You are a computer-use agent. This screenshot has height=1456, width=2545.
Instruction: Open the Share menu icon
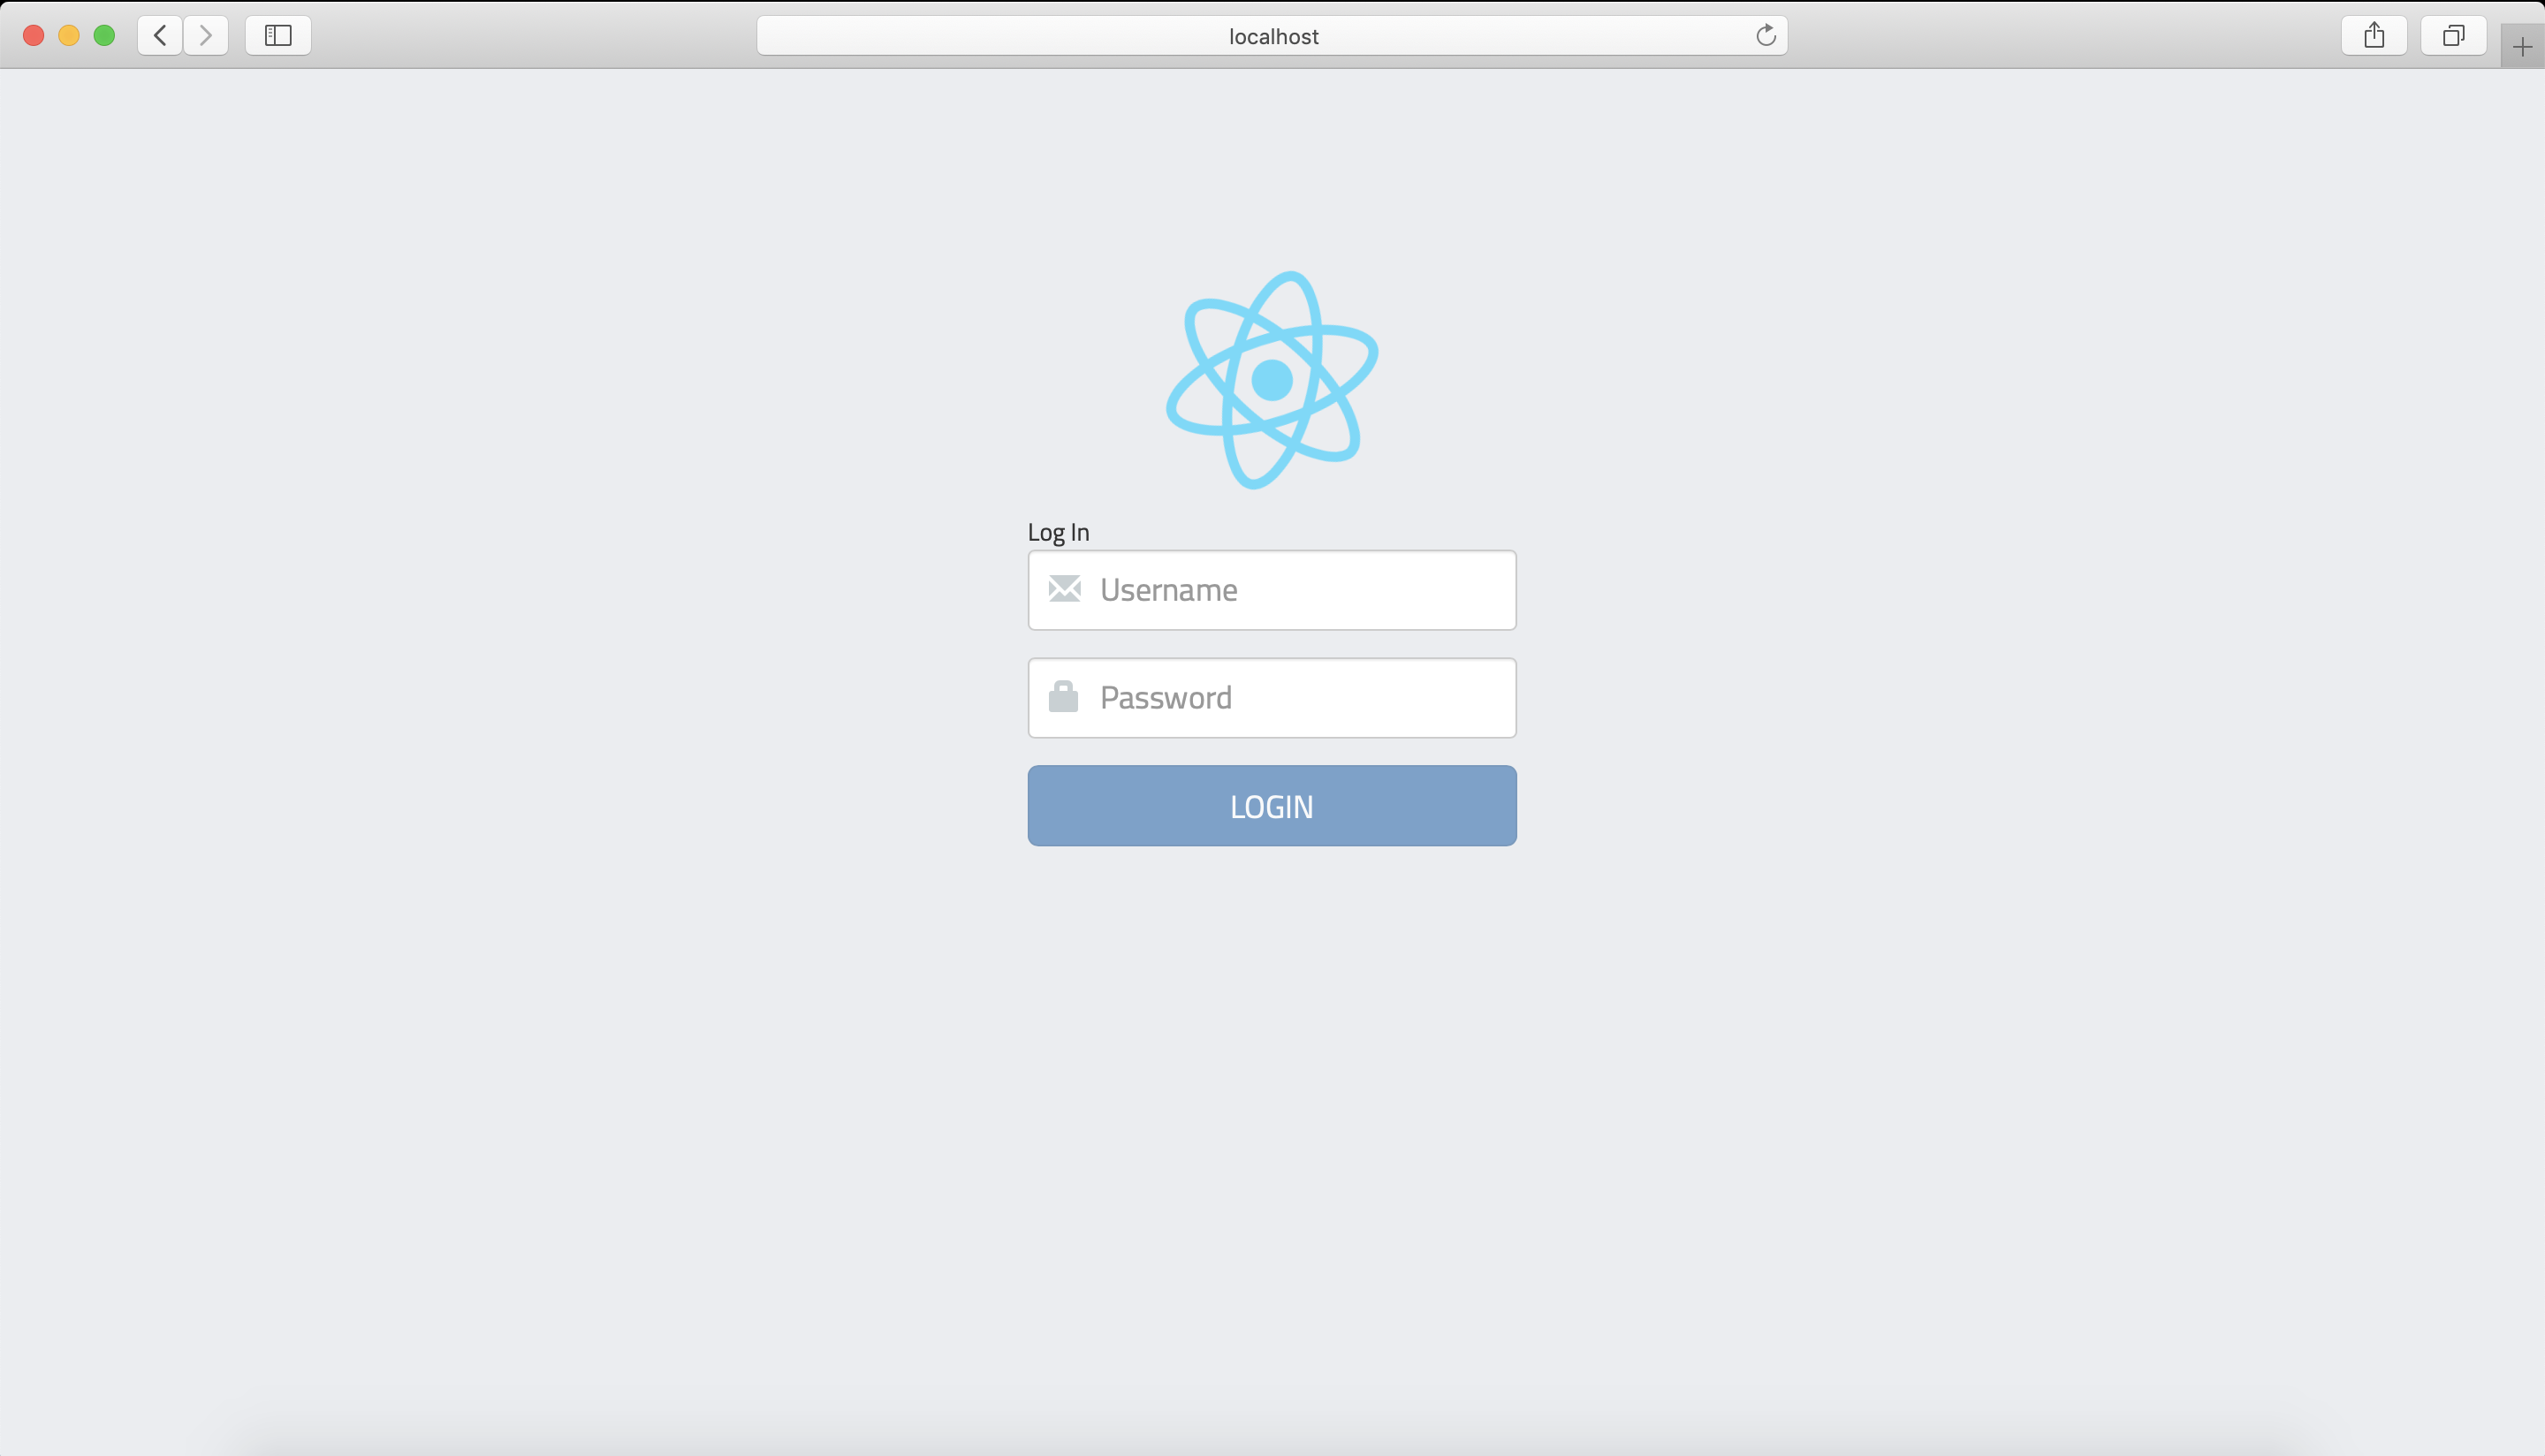point(2374,36)
